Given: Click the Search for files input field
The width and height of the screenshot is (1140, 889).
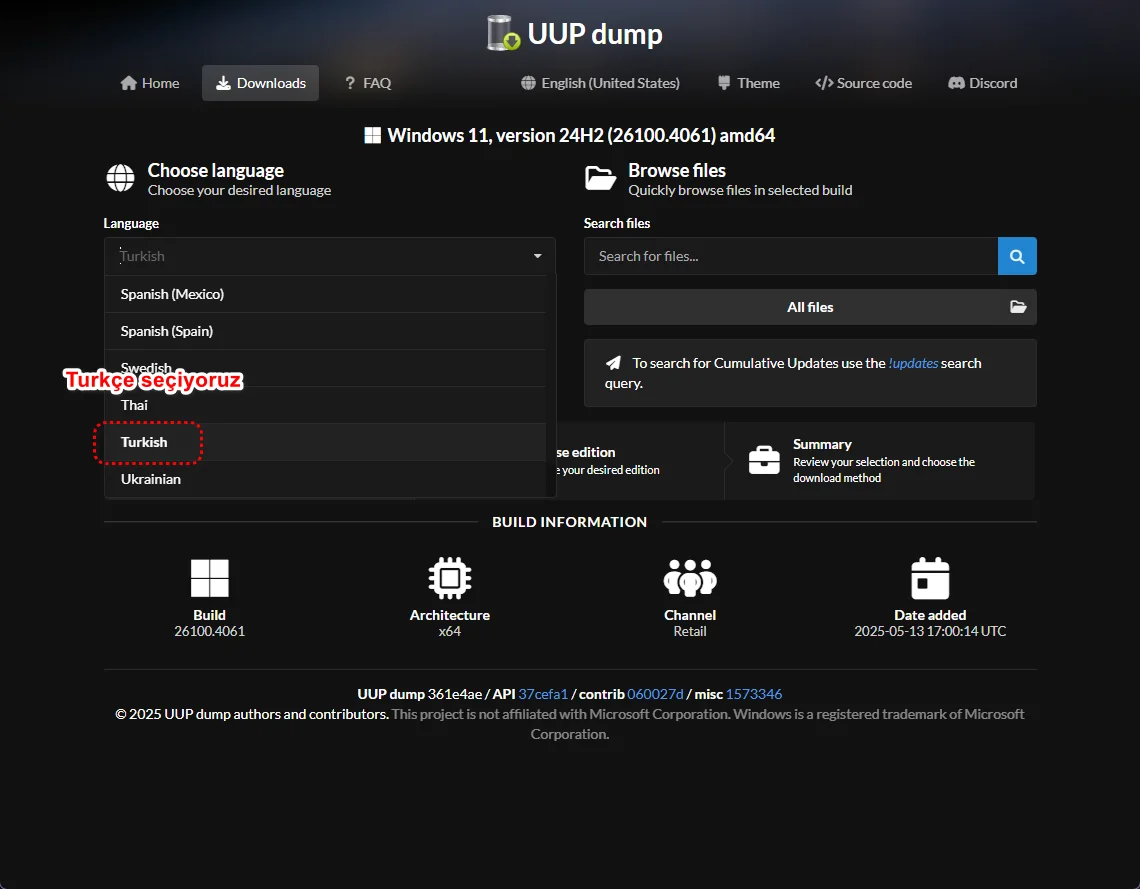Looking at the screenshot, I should coord(791,256).
